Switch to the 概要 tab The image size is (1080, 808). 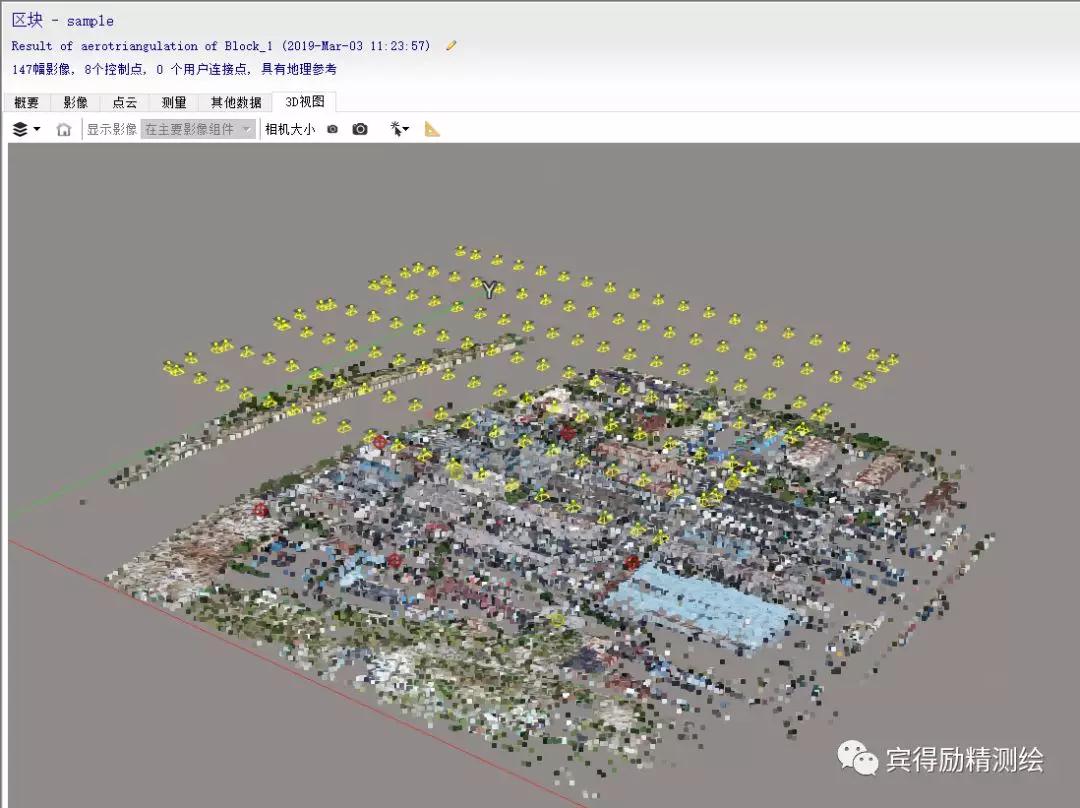pos(27,102)
